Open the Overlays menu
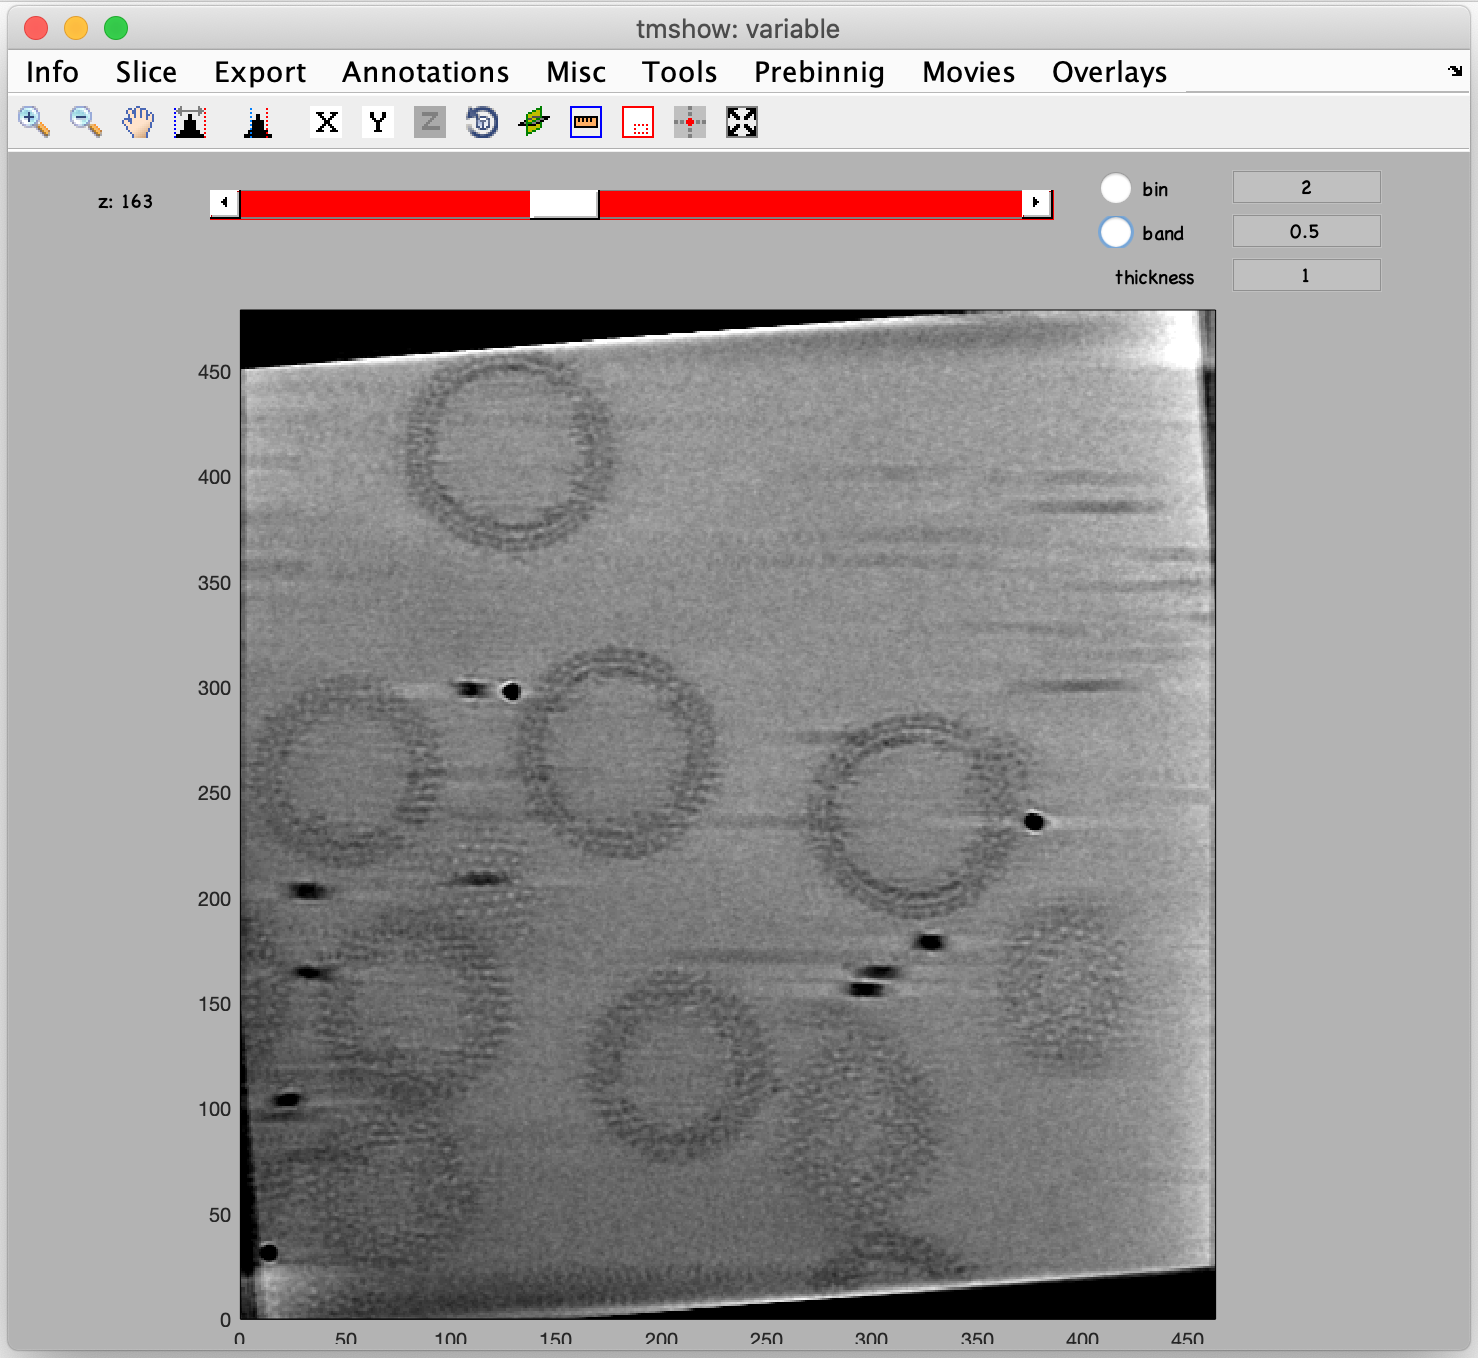Viewport: 1478px width, 1358px height. coord(1109,72)
